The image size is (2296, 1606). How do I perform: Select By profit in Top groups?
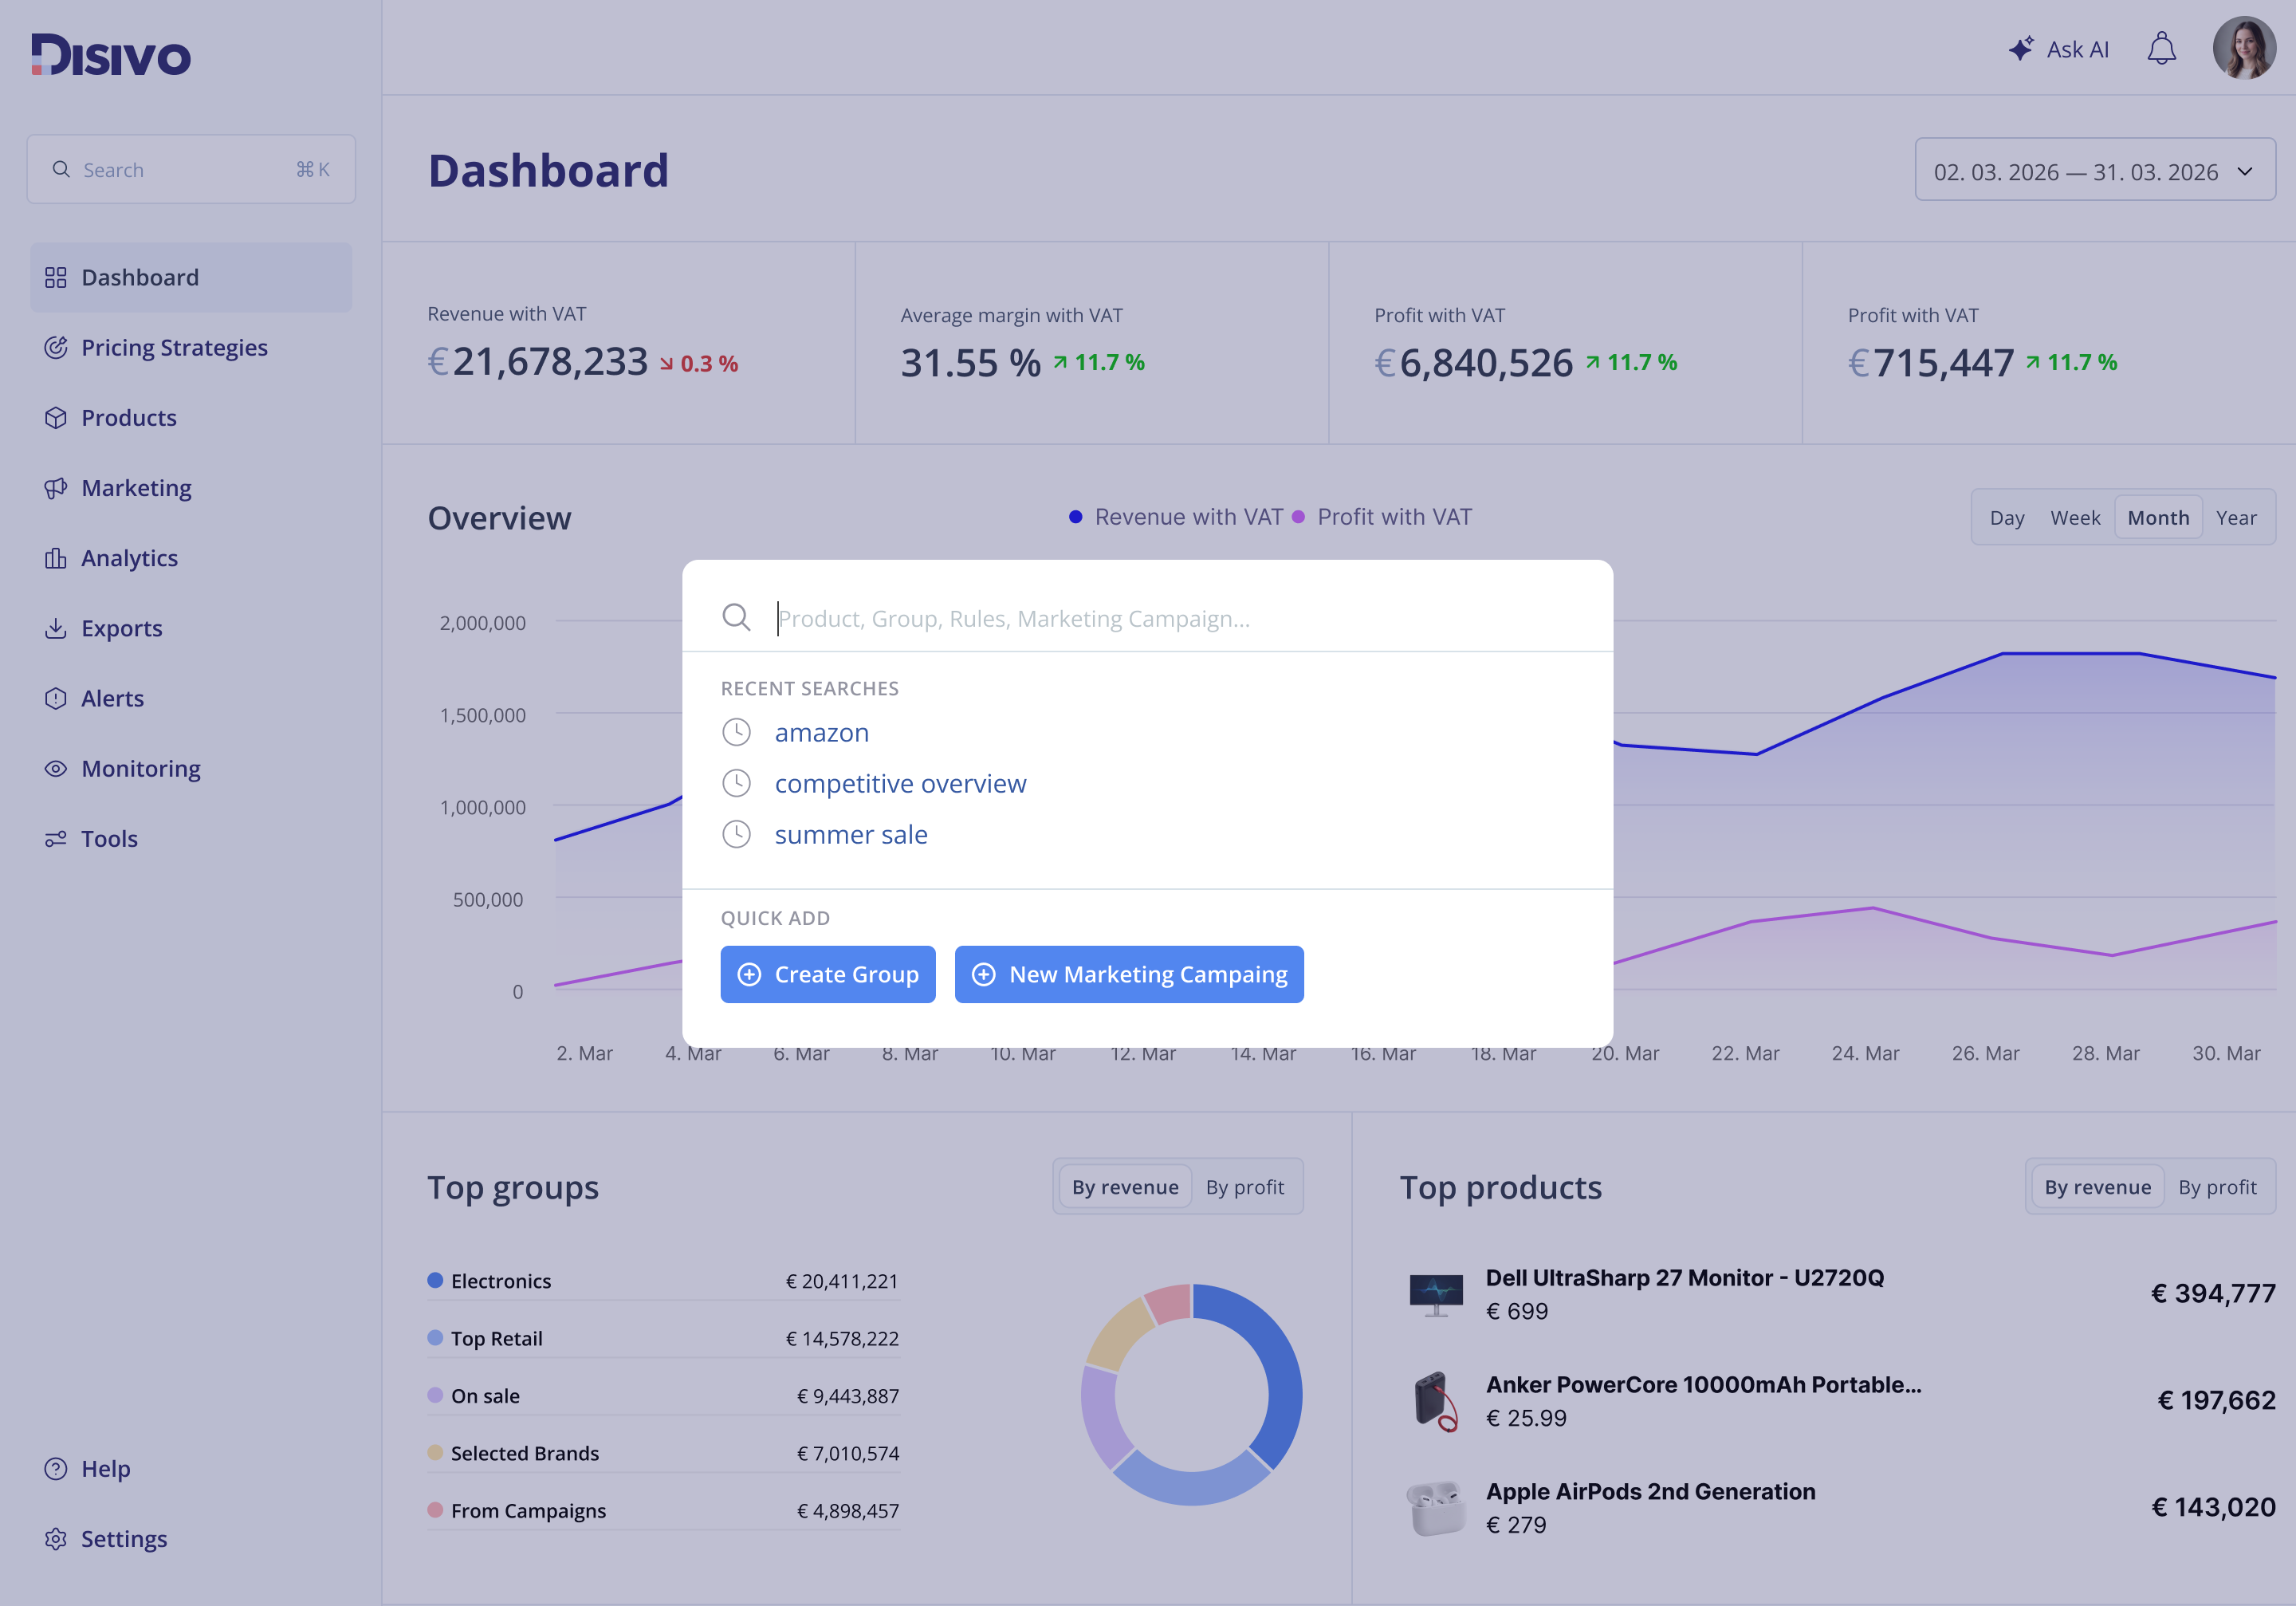(1245, 1187)
